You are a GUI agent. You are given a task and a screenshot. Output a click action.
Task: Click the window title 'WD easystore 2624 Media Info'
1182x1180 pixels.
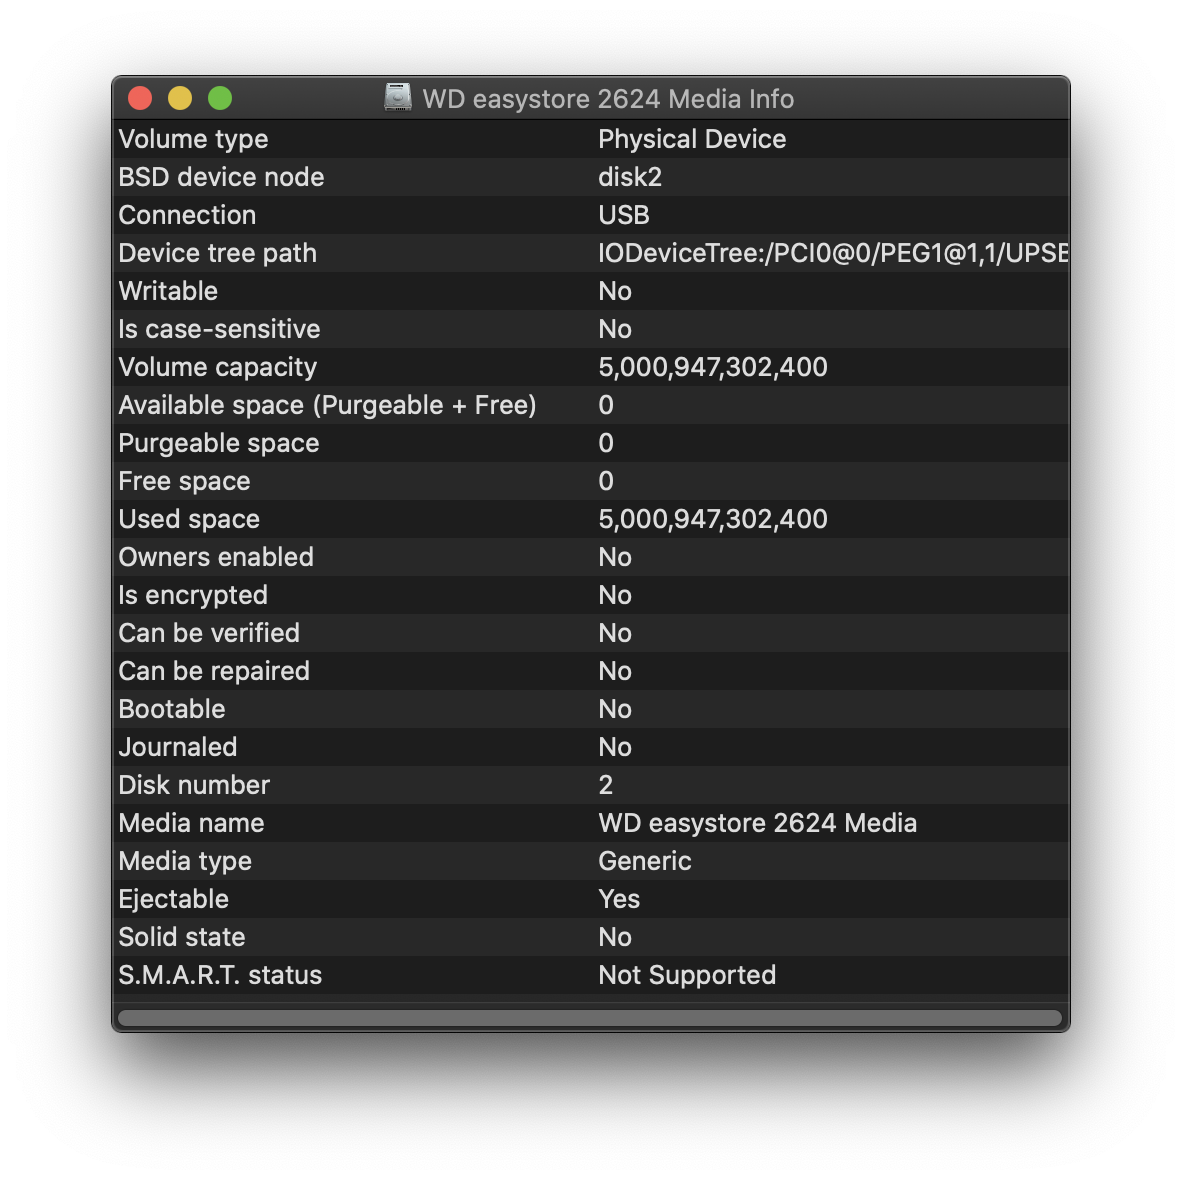608,99
